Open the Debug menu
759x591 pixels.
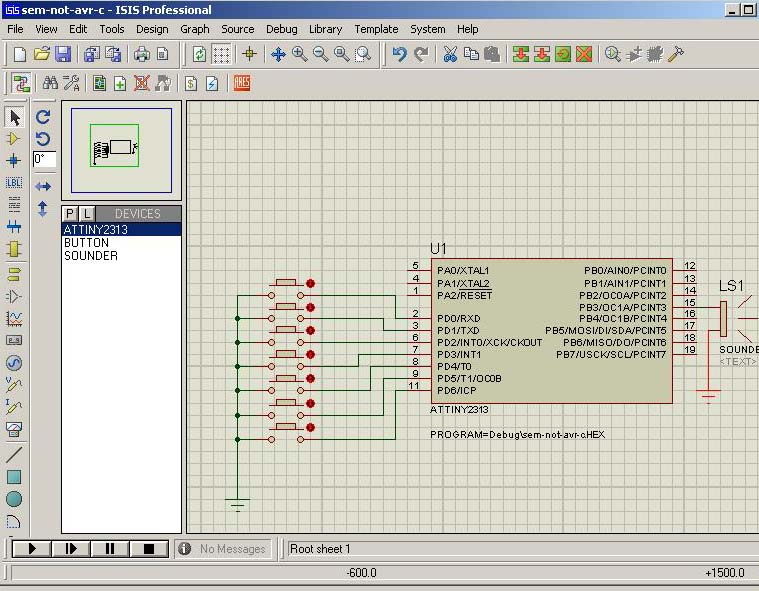(x=281, y=29)
